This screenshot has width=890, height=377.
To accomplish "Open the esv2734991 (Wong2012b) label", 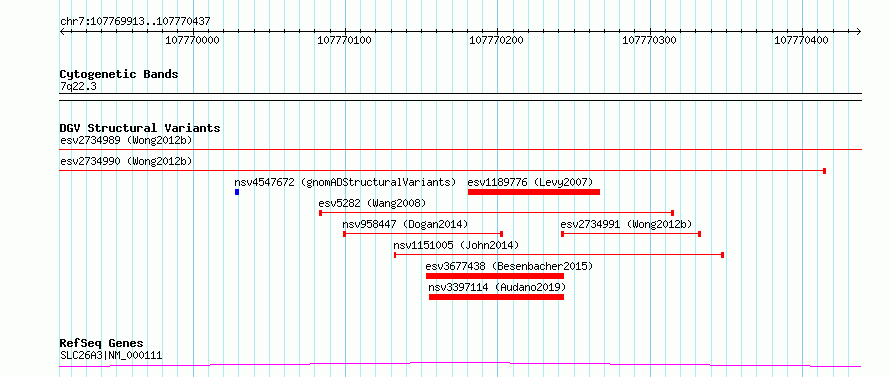I will (x=626, y=224).
